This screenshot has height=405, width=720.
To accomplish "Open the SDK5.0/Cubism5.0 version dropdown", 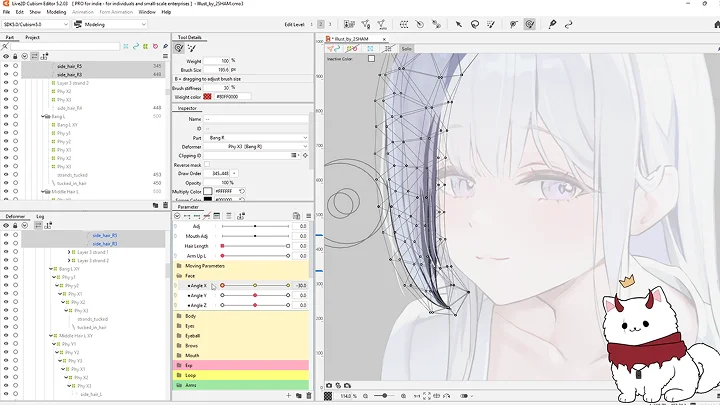I will [35, 24].
